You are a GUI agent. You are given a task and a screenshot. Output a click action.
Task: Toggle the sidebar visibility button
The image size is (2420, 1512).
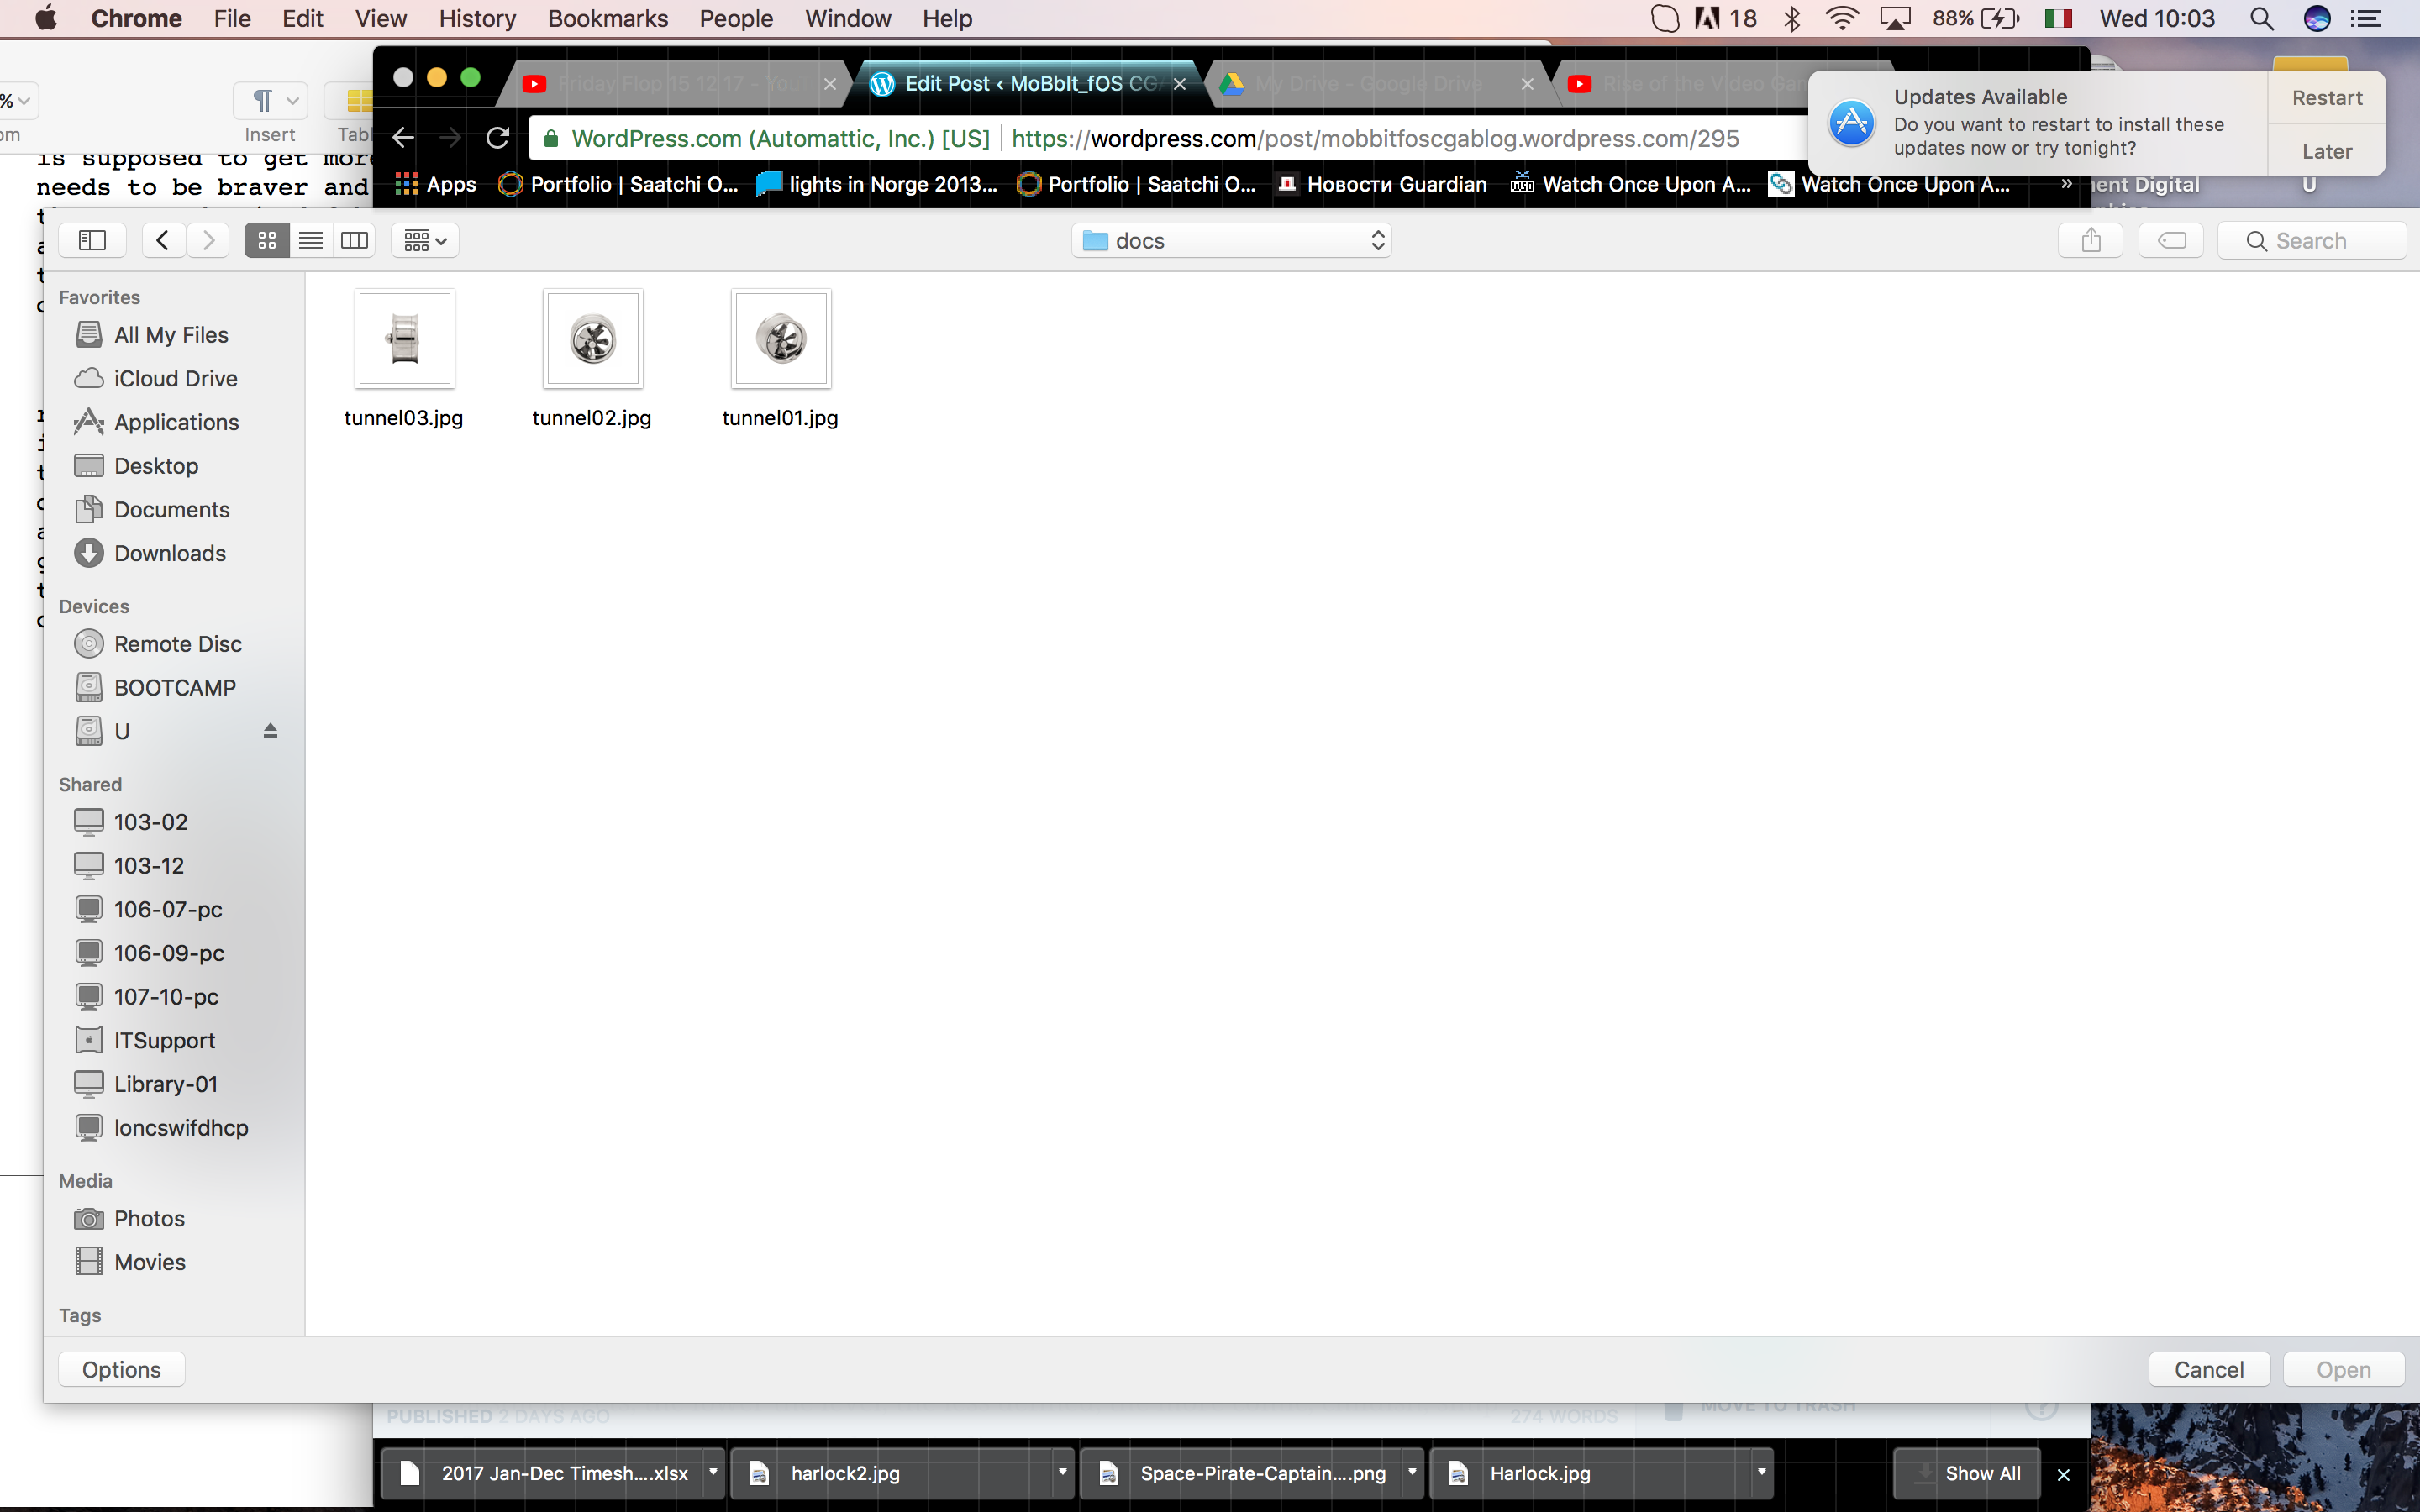[x=92, y=240]
